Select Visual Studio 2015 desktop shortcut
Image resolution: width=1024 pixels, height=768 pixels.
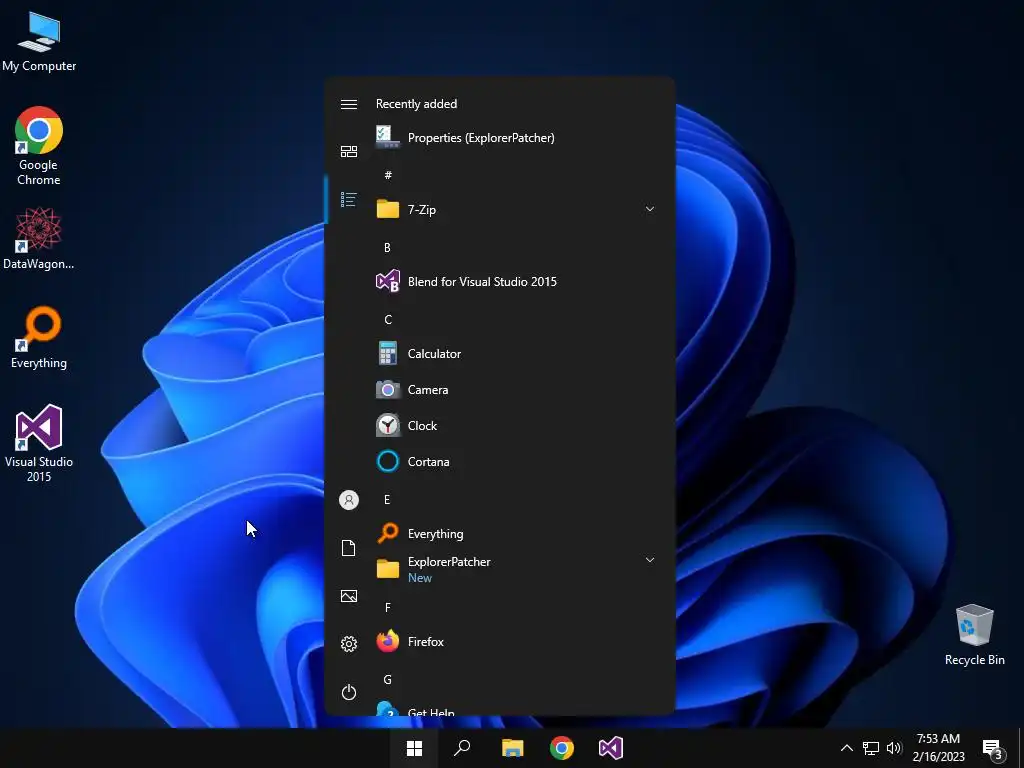coord(39,443)
